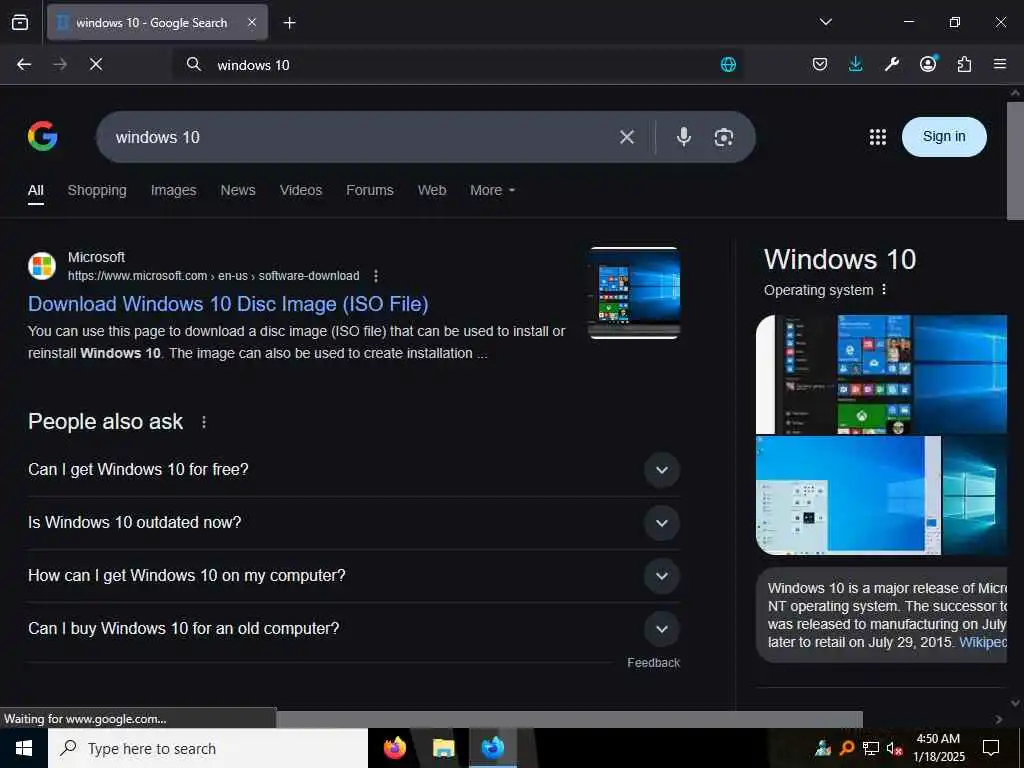Image resolution: width=1024 pixels, height=768 pixels.
Task: Go back to the previous page
Action: (x=24, y=64)
